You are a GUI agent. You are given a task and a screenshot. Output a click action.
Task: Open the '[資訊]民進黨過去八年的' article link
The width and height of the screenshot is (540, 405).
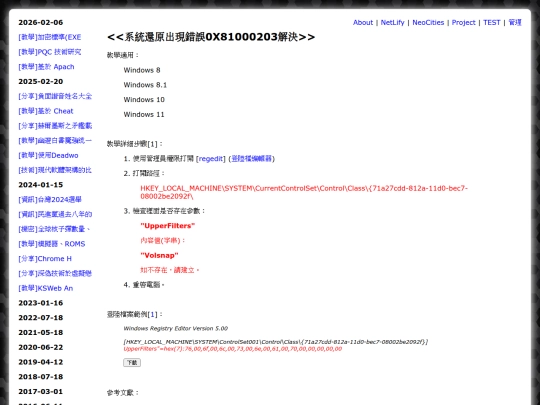[x=55, y=214]
